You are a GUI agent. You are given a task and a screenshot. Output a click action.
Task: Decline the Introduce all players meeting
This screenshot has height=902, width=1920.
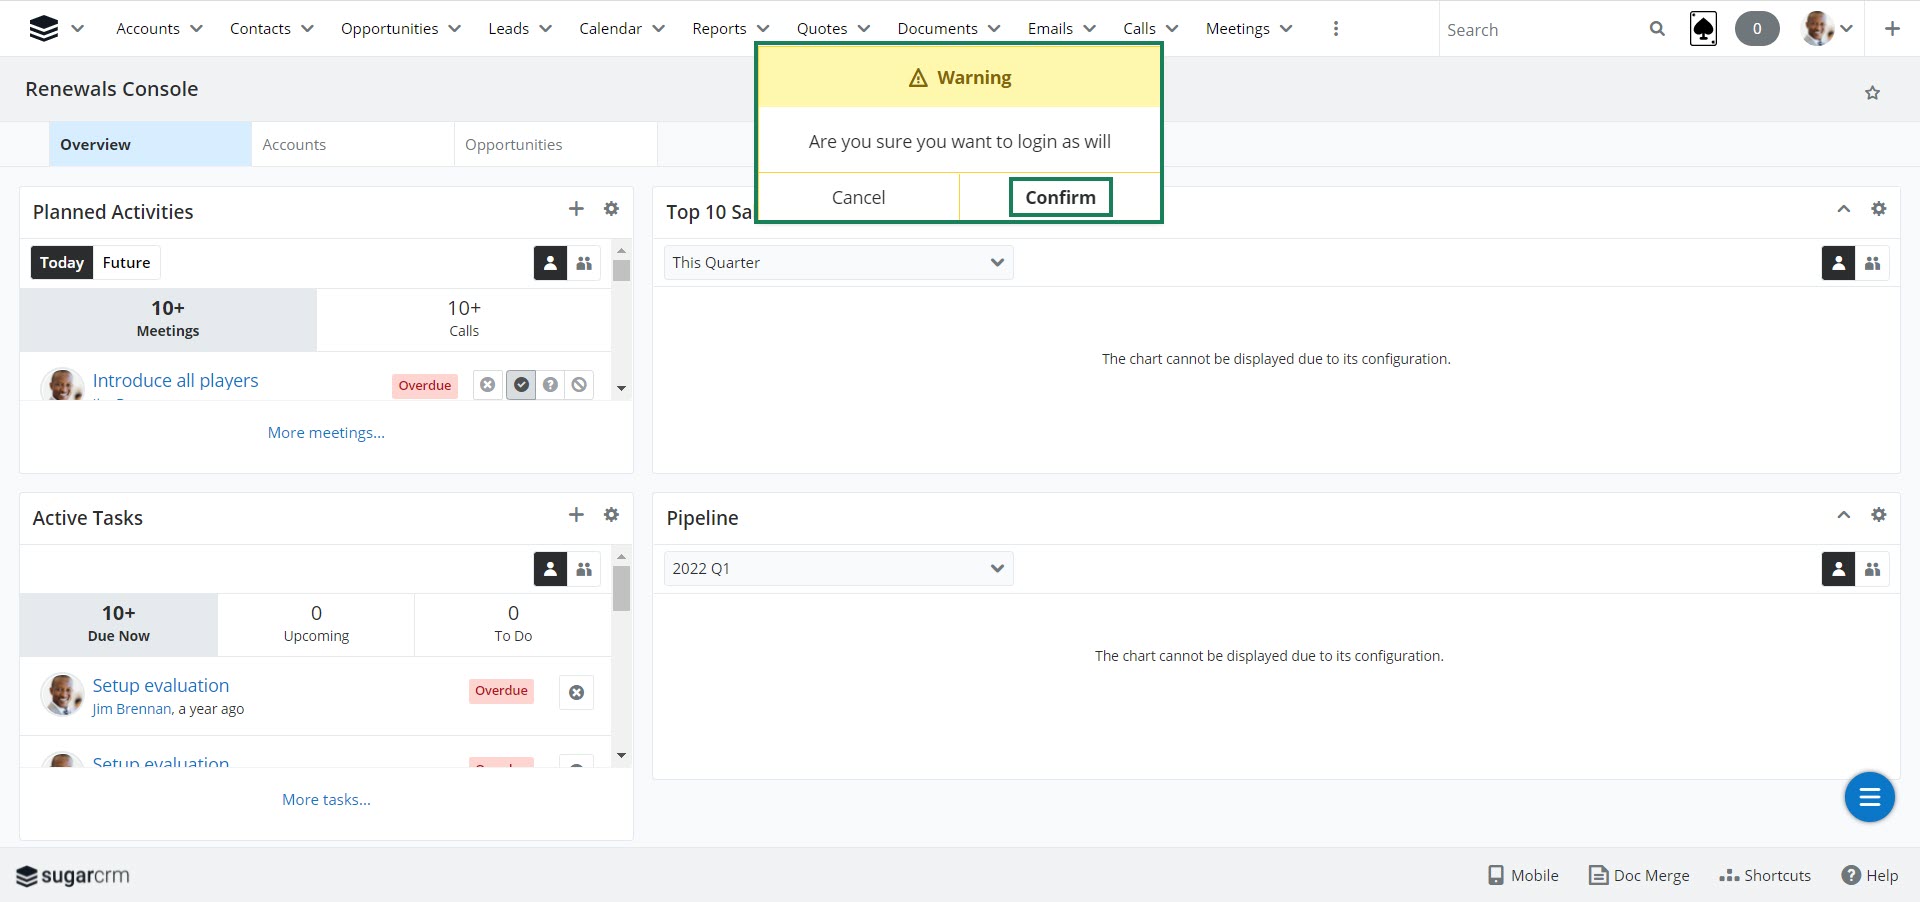click(x=579, y=385)
